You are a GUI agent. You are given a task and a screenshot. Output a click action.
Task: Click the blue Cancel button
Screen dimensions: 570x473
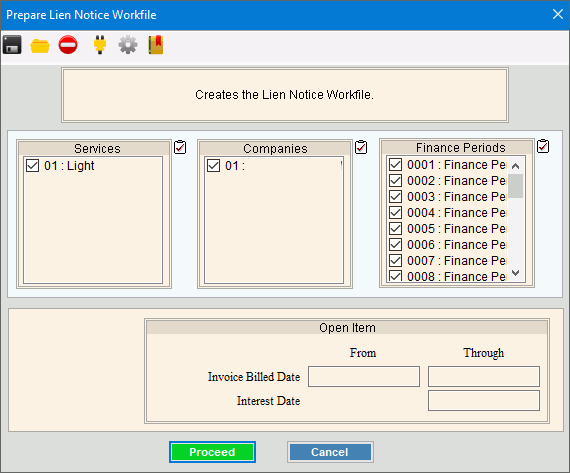pyautogui.click(x=330, y=452)
